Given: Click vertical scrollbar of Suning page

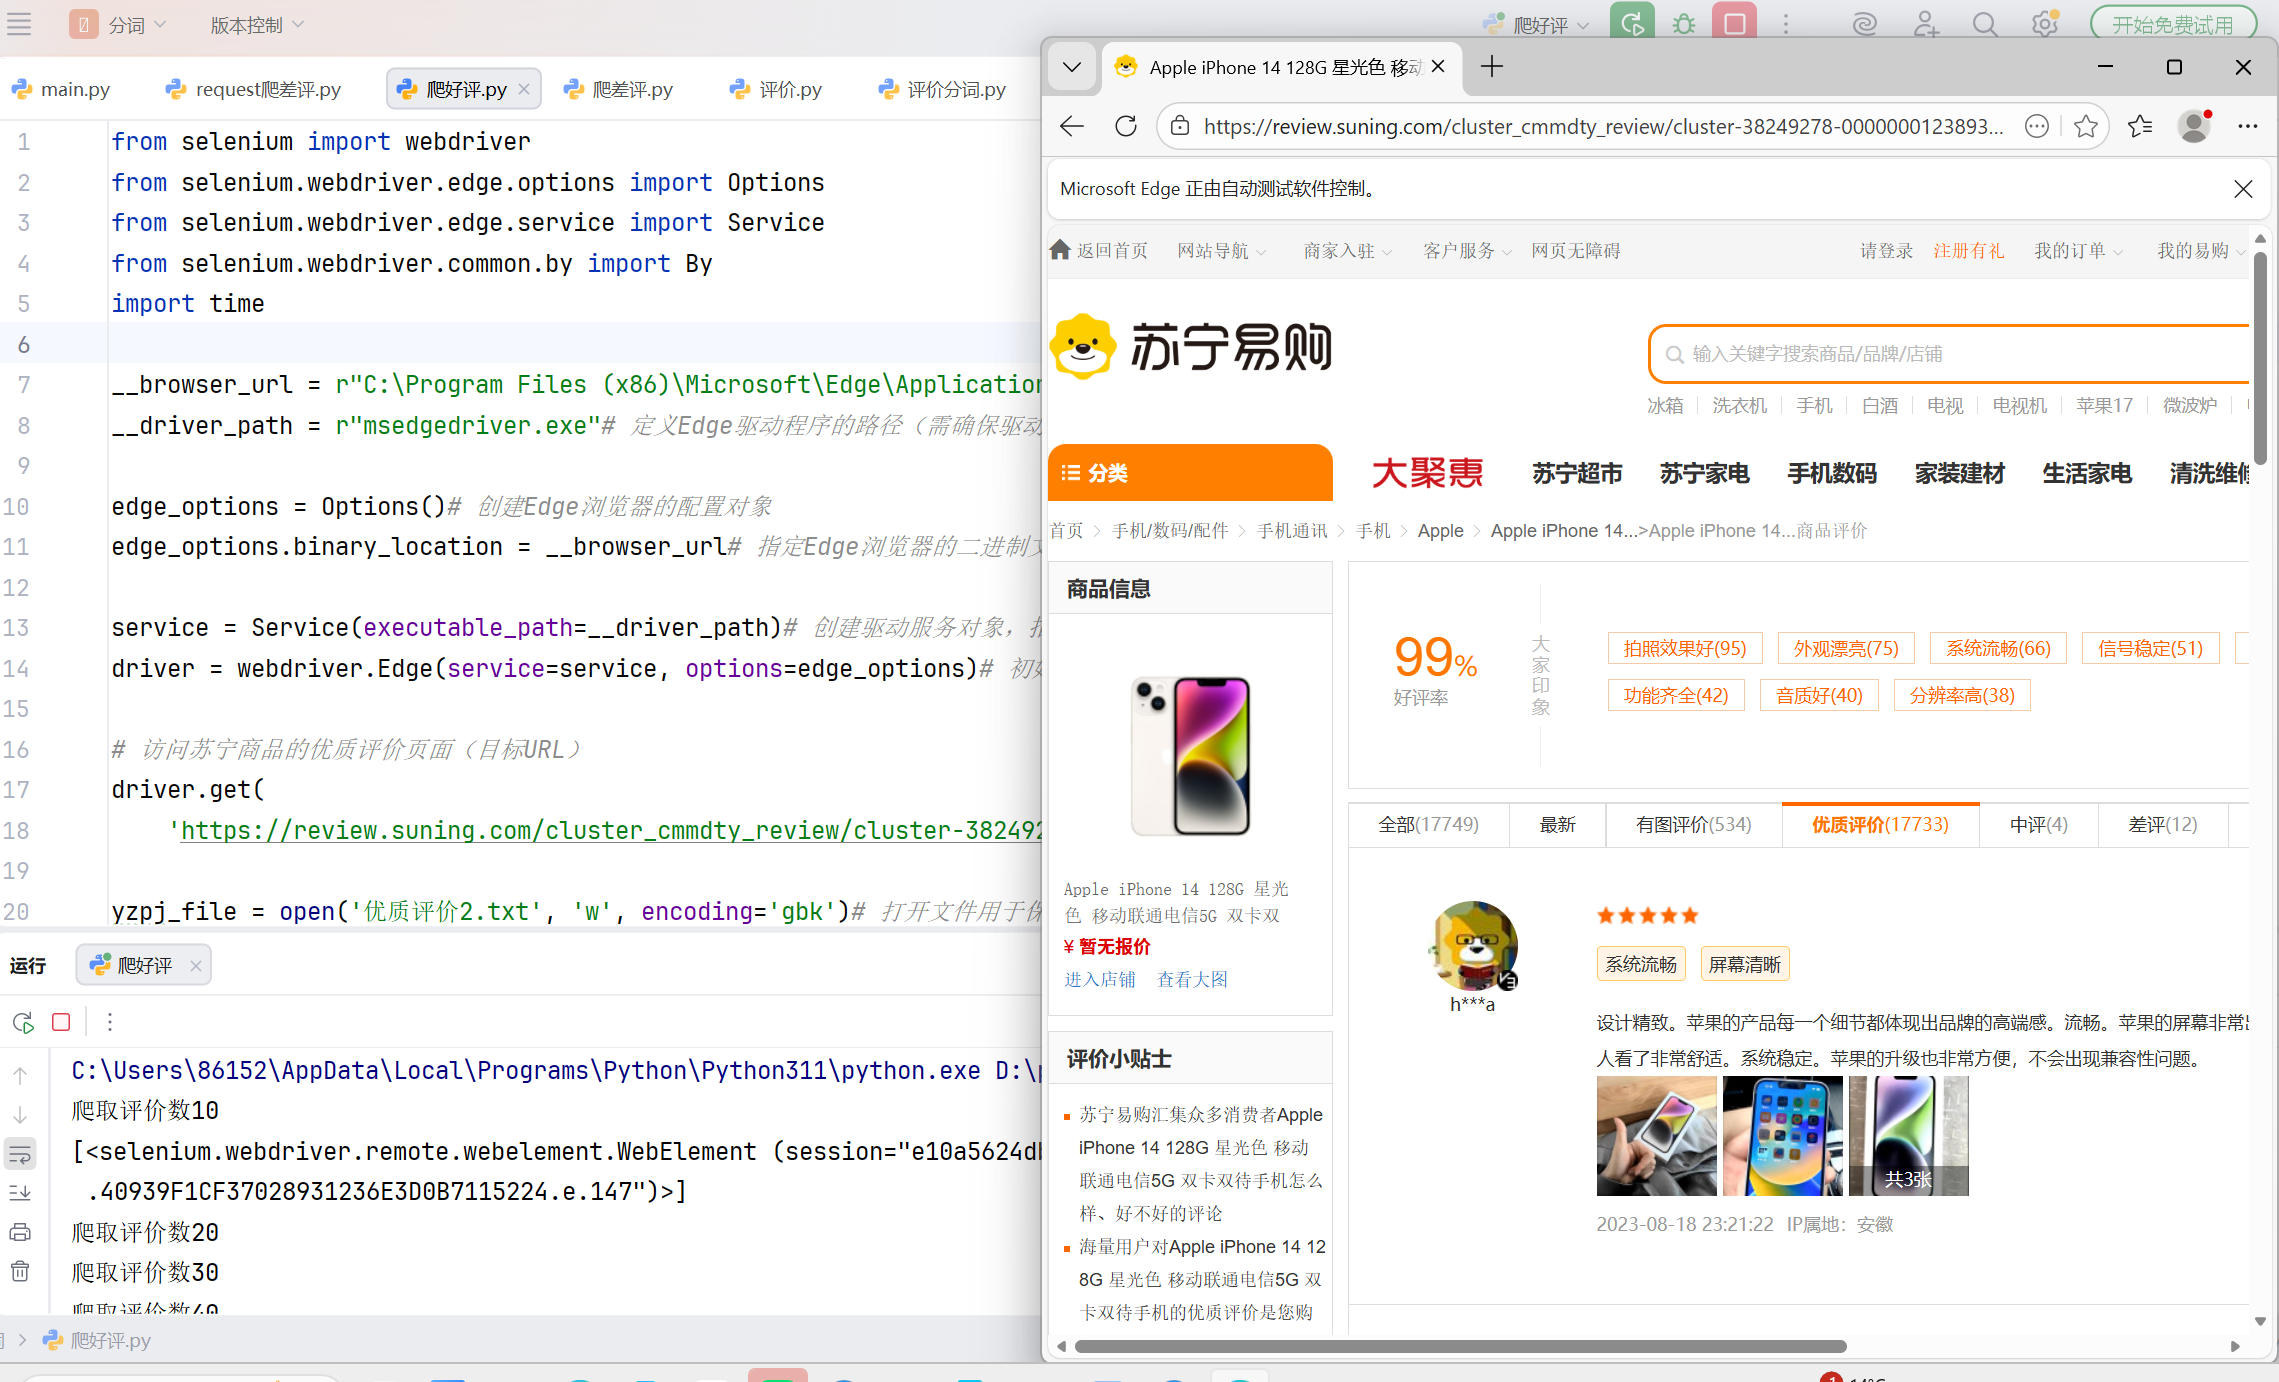Looking at the screenshot, I should pyautogui.click(x=2259, y=357).
